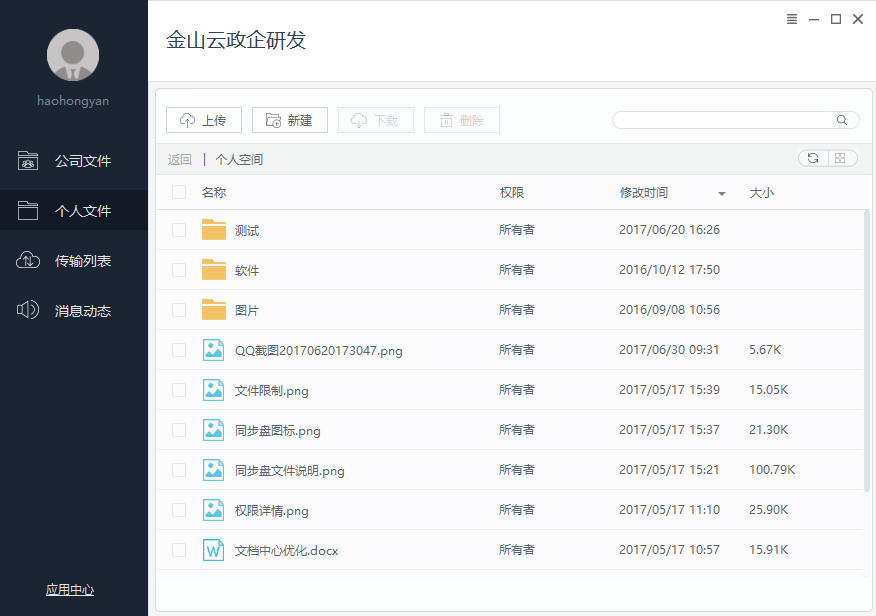
Task: Minimize the window
Action: 814,20
